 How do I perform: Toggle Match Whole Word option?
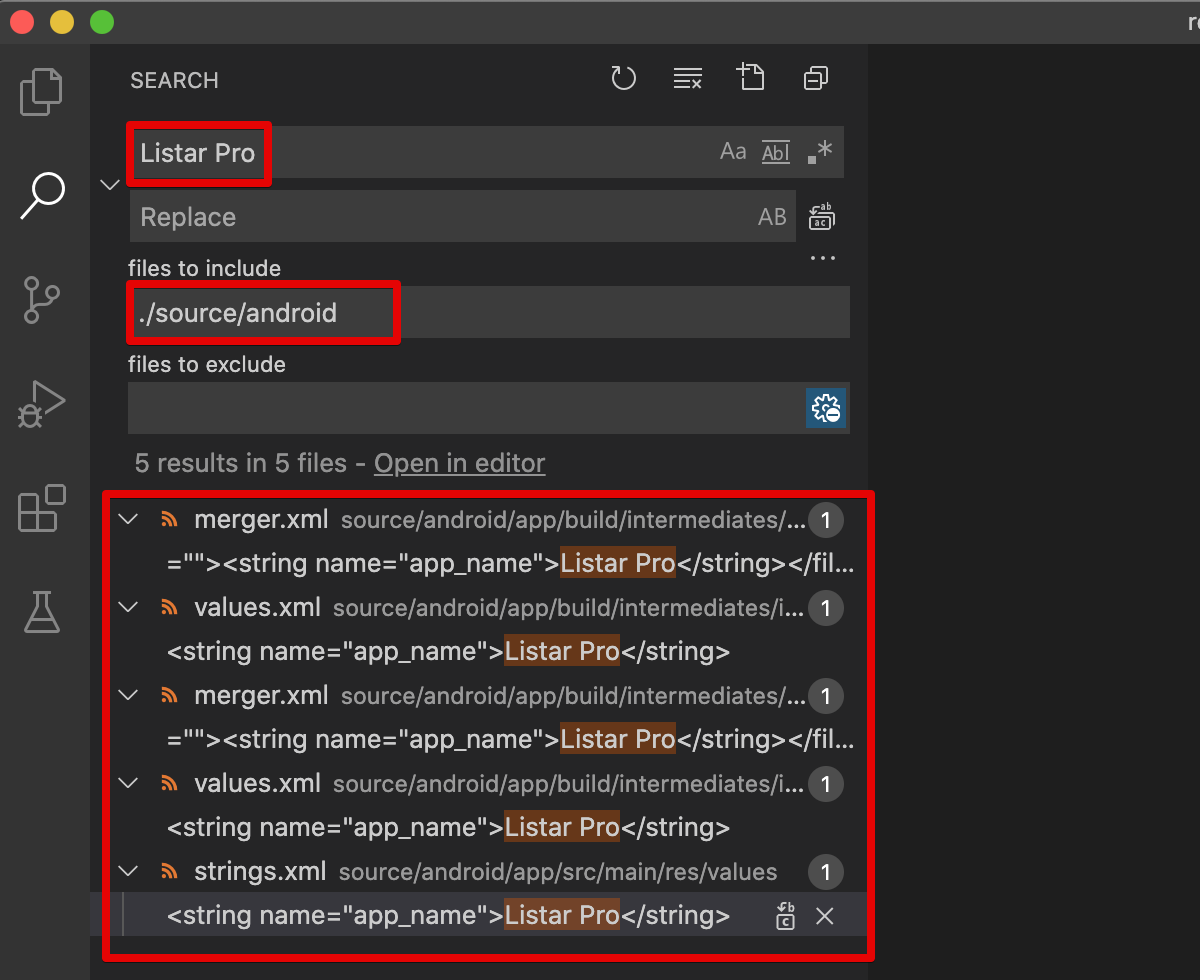coord(776,152)
